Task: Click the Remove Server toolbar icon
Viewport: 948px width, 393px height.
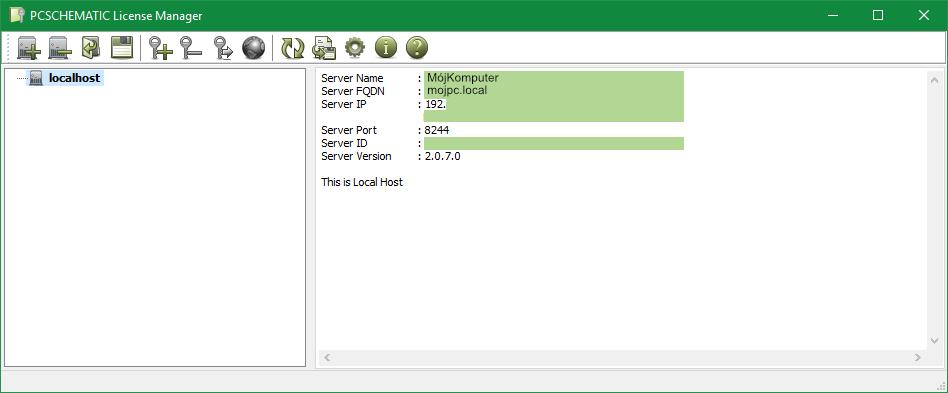Action: [60, 48]
